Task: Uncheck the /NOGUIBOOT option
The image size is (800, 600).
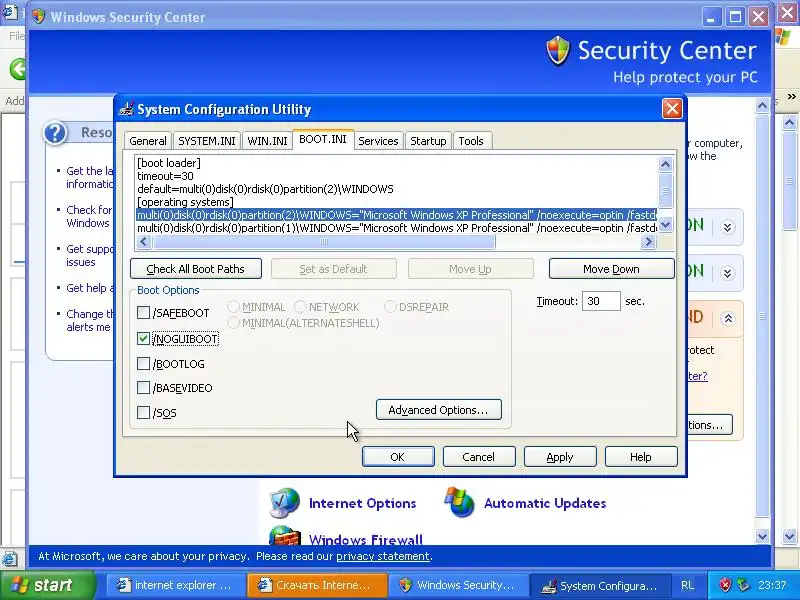Action: click(x=143, y=338)
